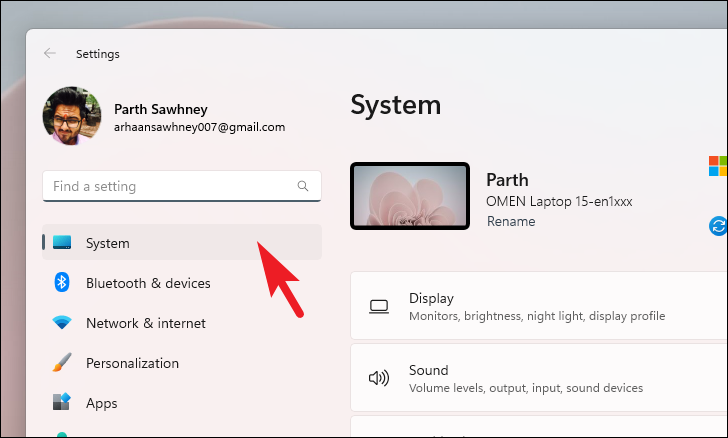Click the Parth device name heading
728x438 pixels.
pos(507,180)
